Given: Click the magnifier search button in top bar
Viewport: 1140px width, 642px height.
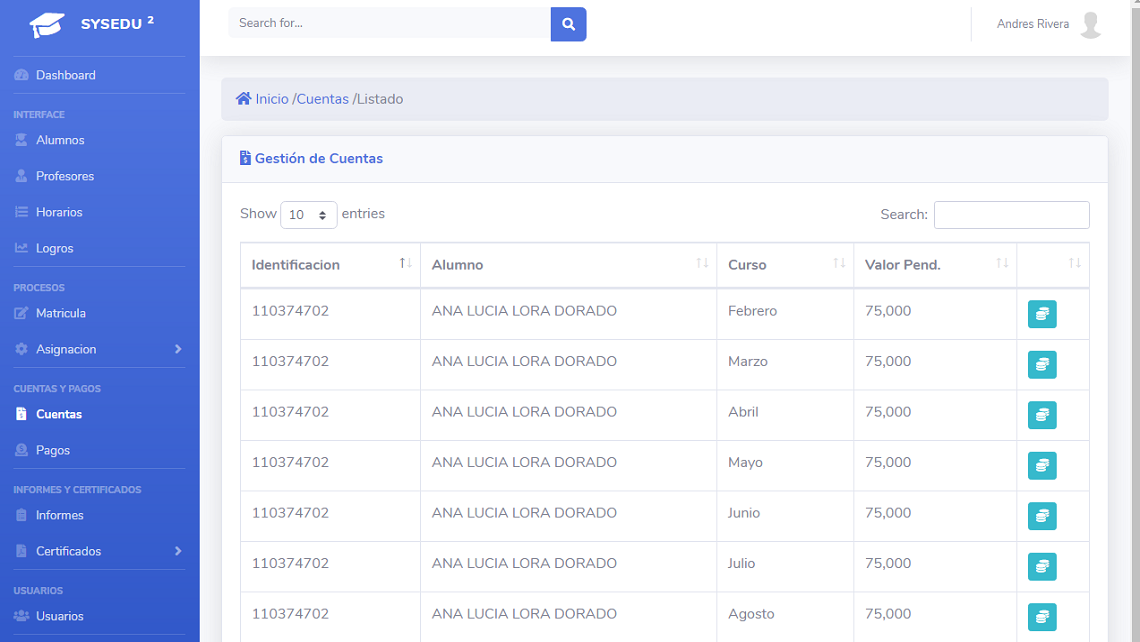Looking at the screenshot, I should point(568,24).
